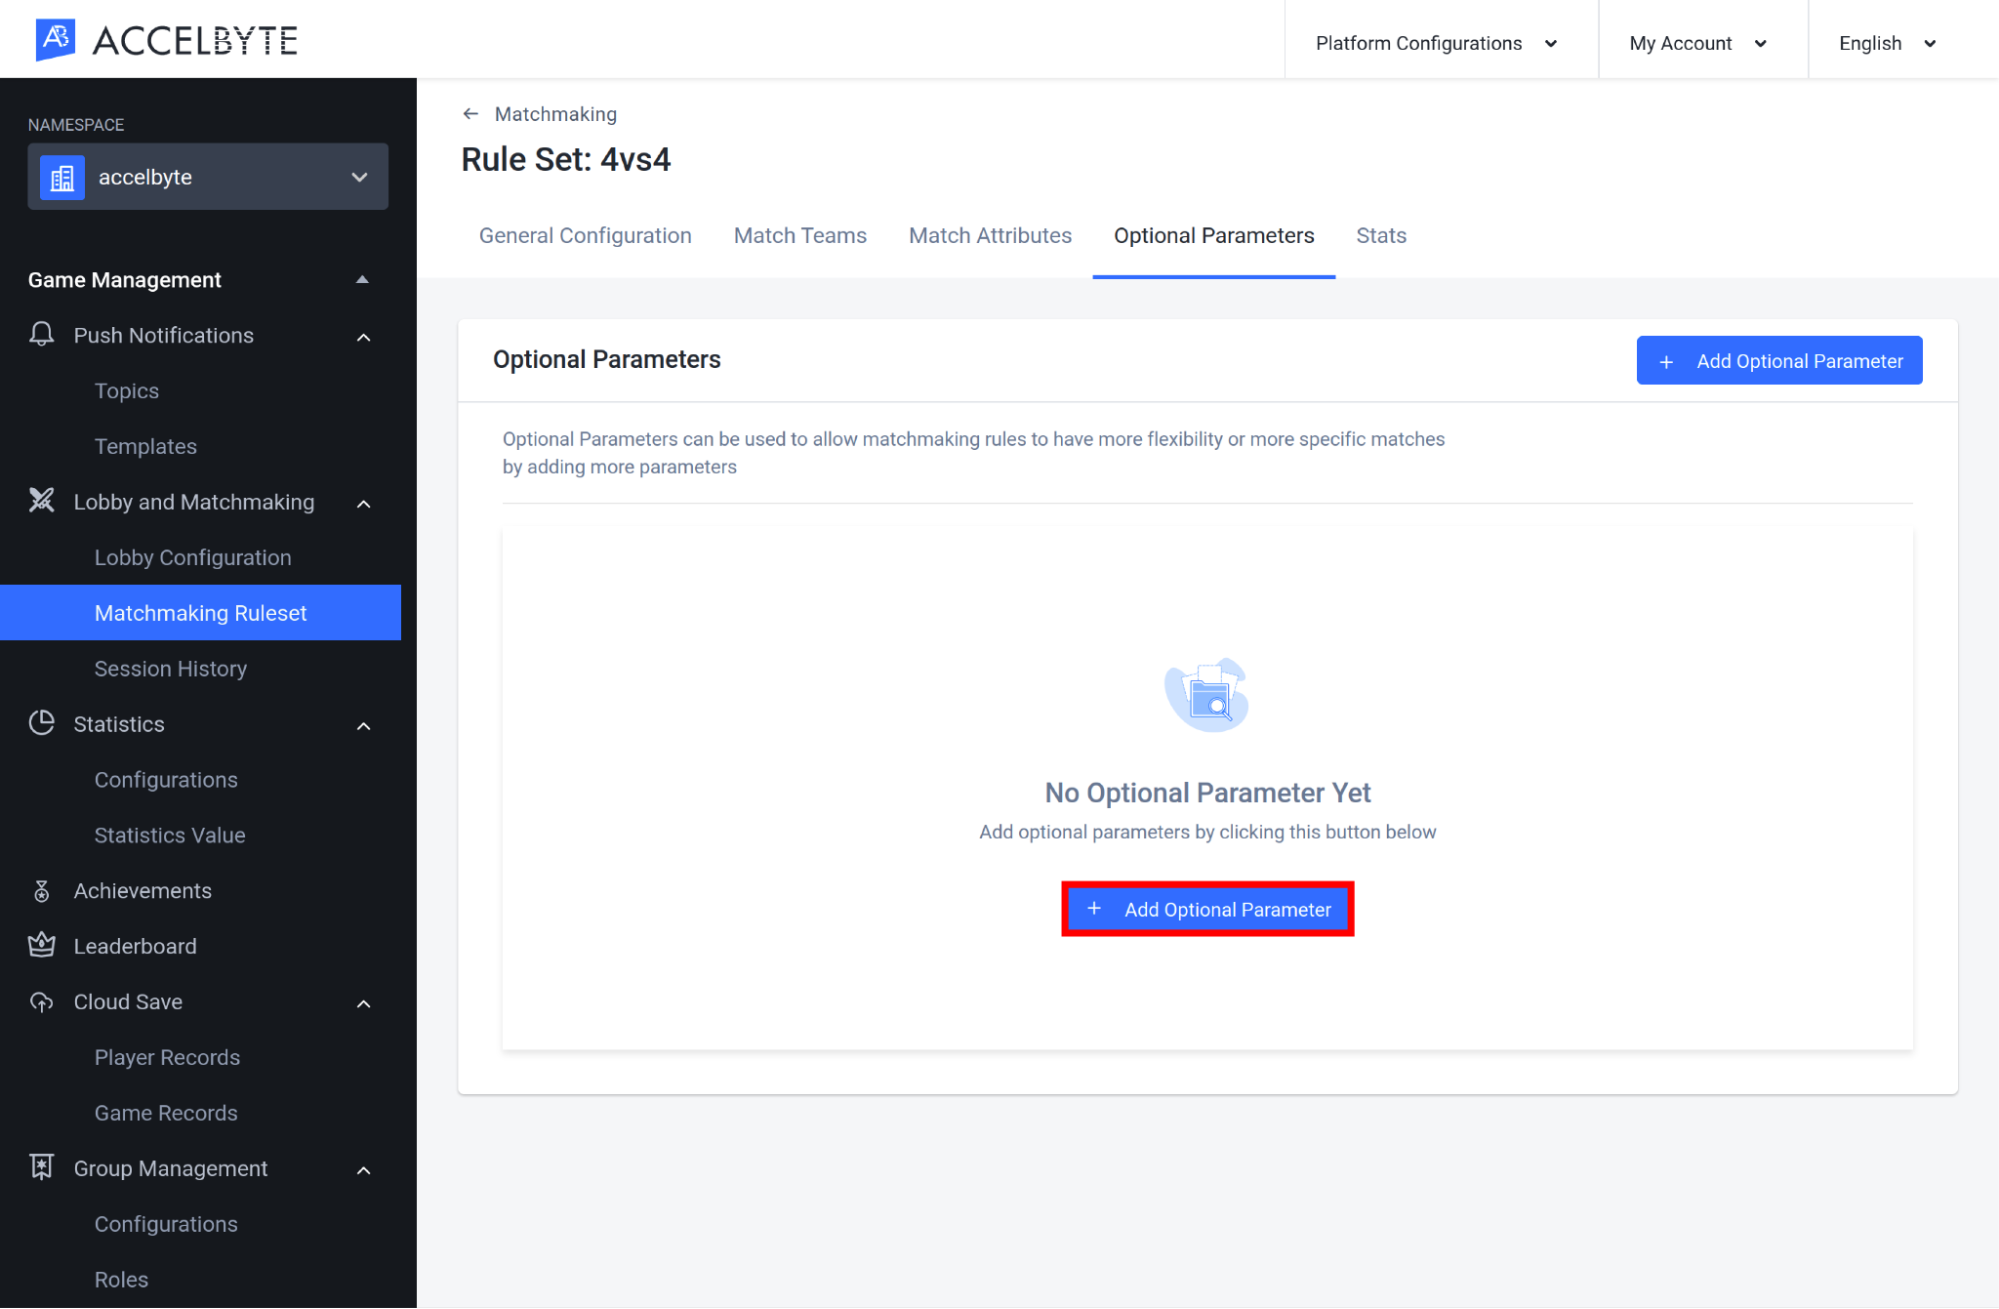The width and height of the screenshot is (1999, 1309).
Task: Click the Statistics clock icon
Action: coord(41,723)
